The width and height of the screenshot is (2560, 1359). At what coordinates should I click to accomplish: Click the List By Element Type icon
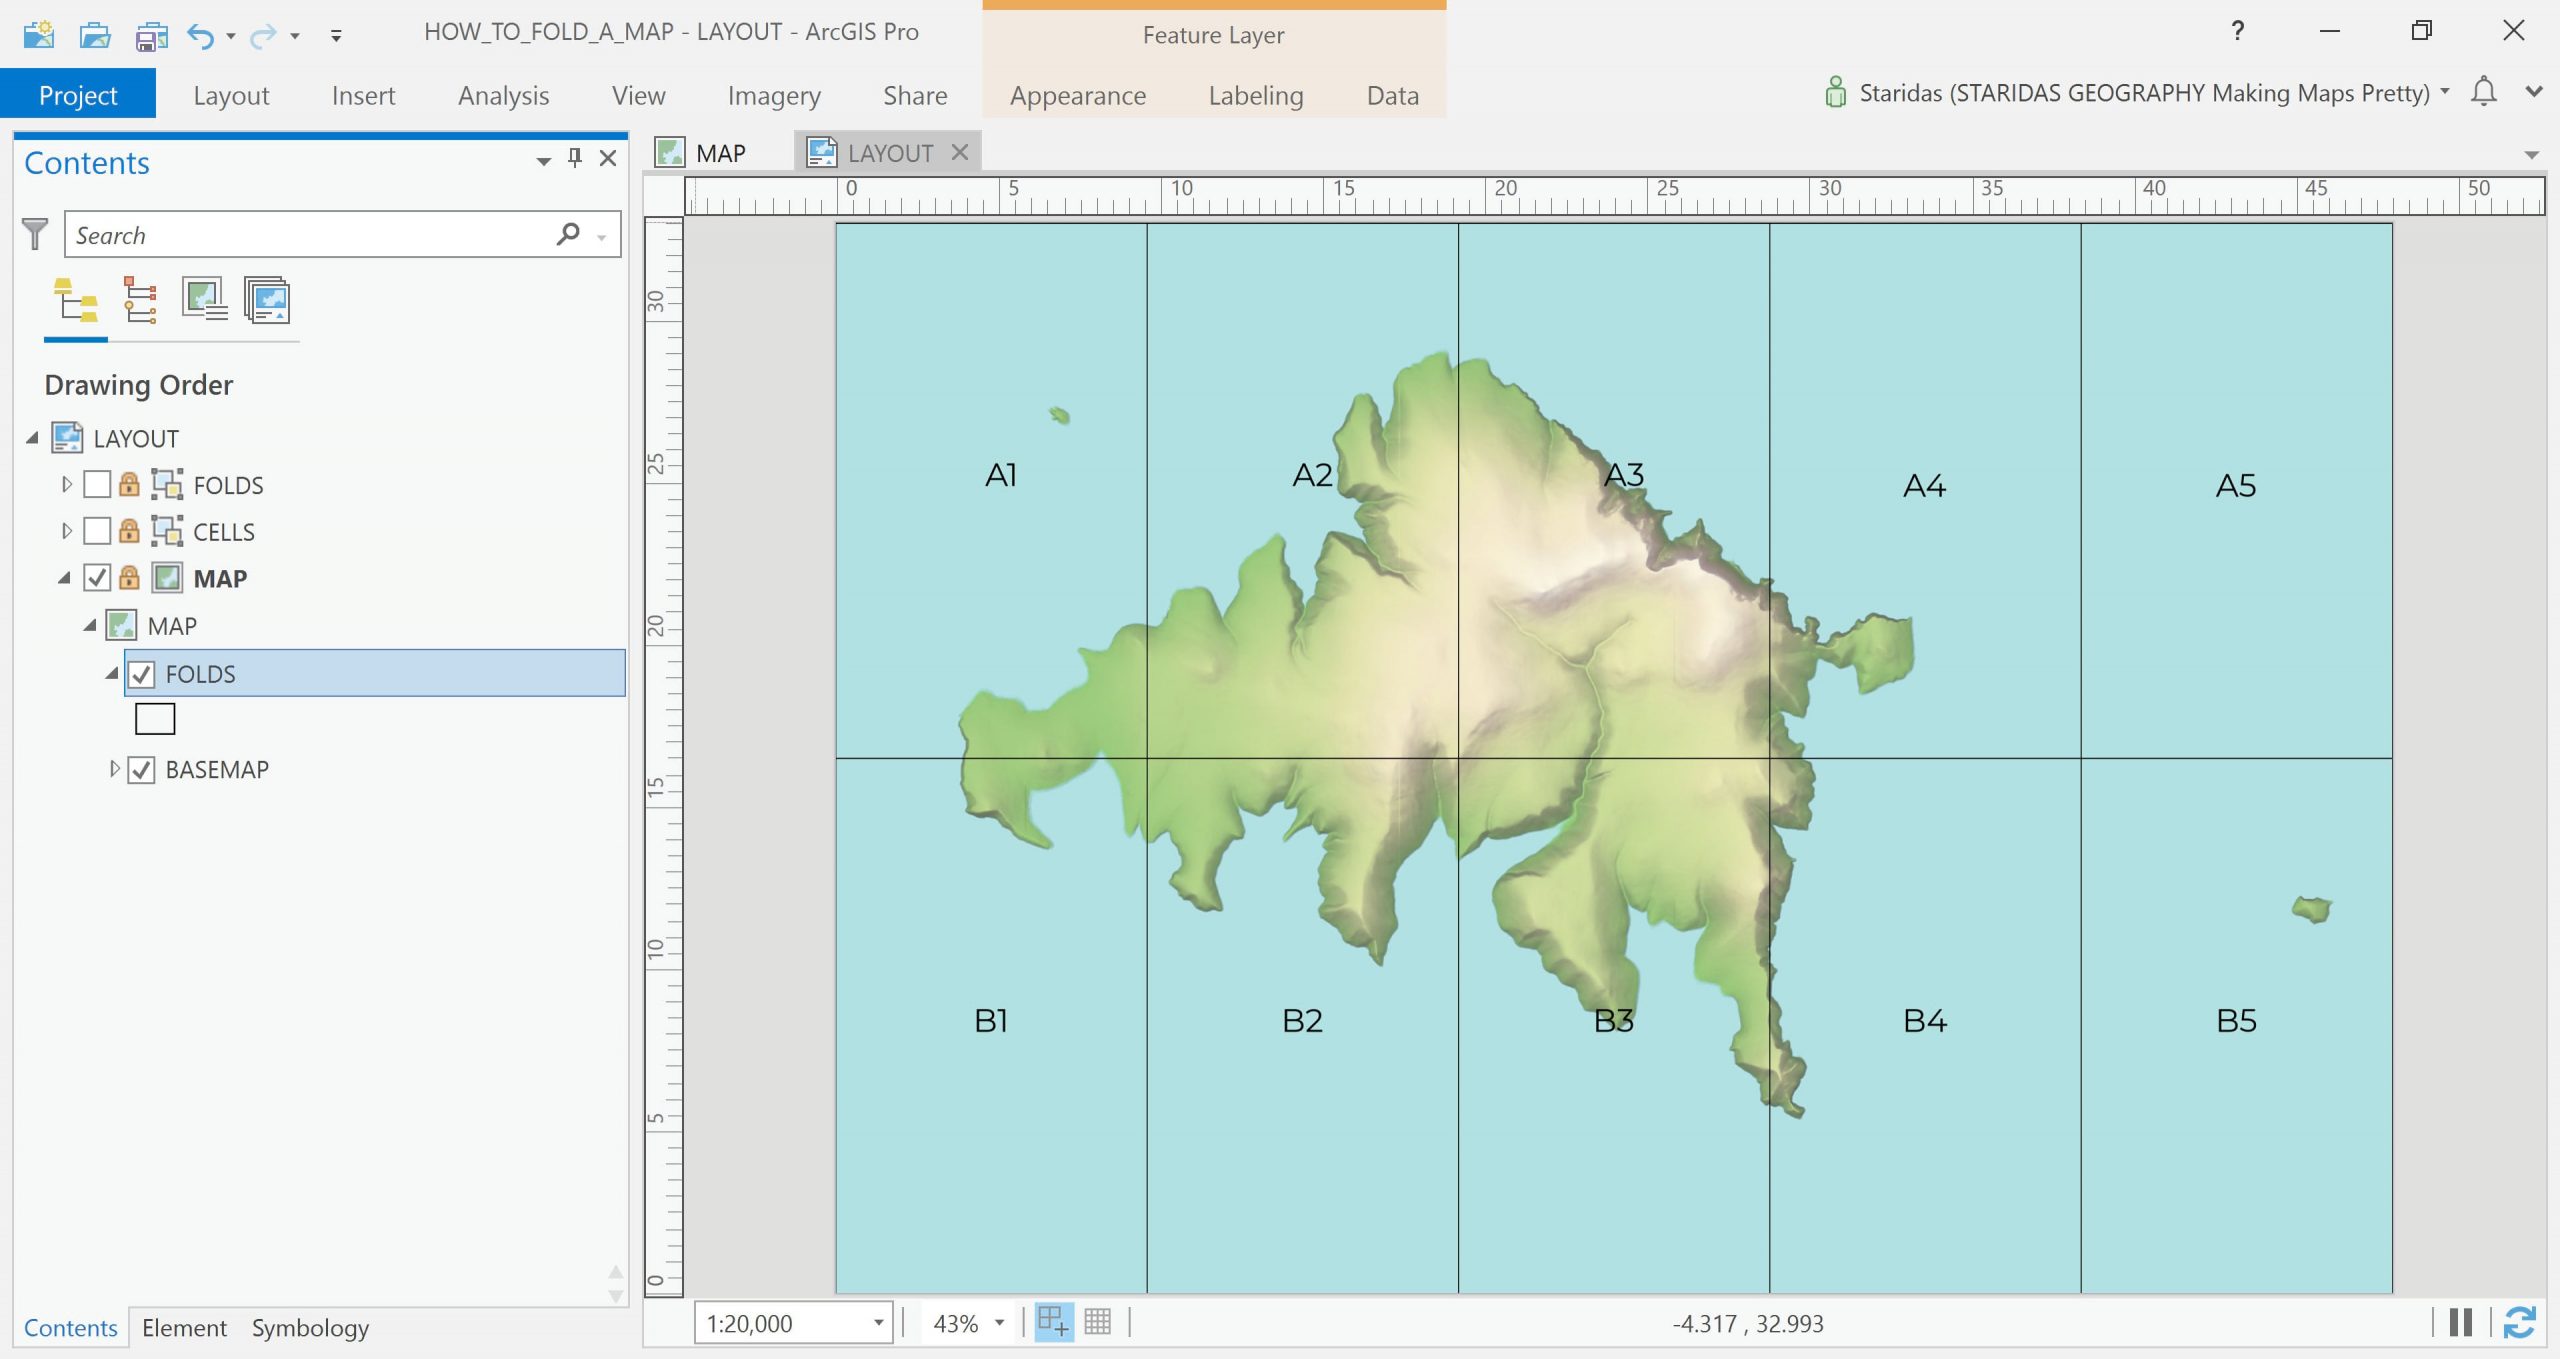[140, 300]
